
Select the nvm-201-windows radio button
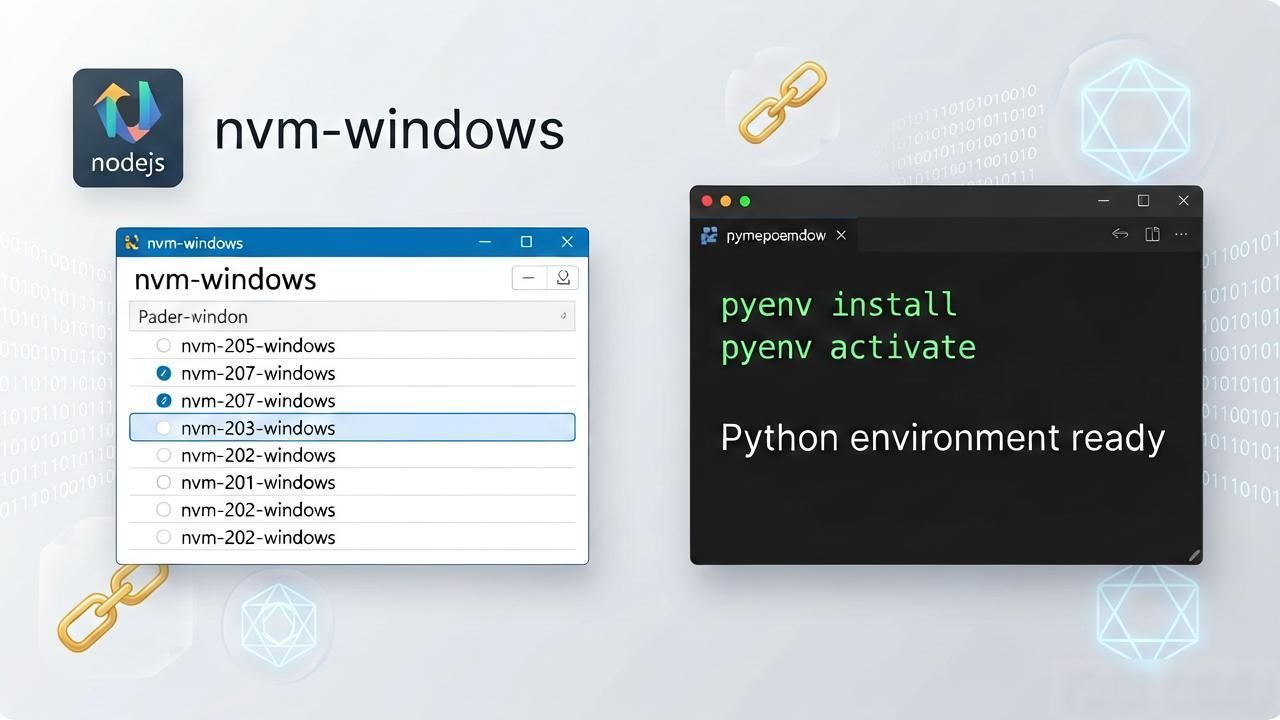pyautogui.click(x=164, y=482)
